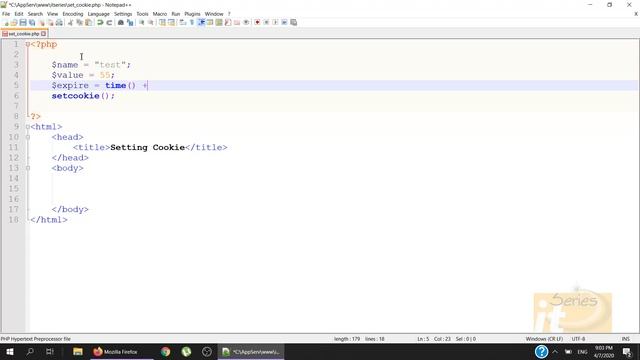The height and width of the screenshot is (360, 640).
Task: Open the Plugins menu
Action: [192, 14]
